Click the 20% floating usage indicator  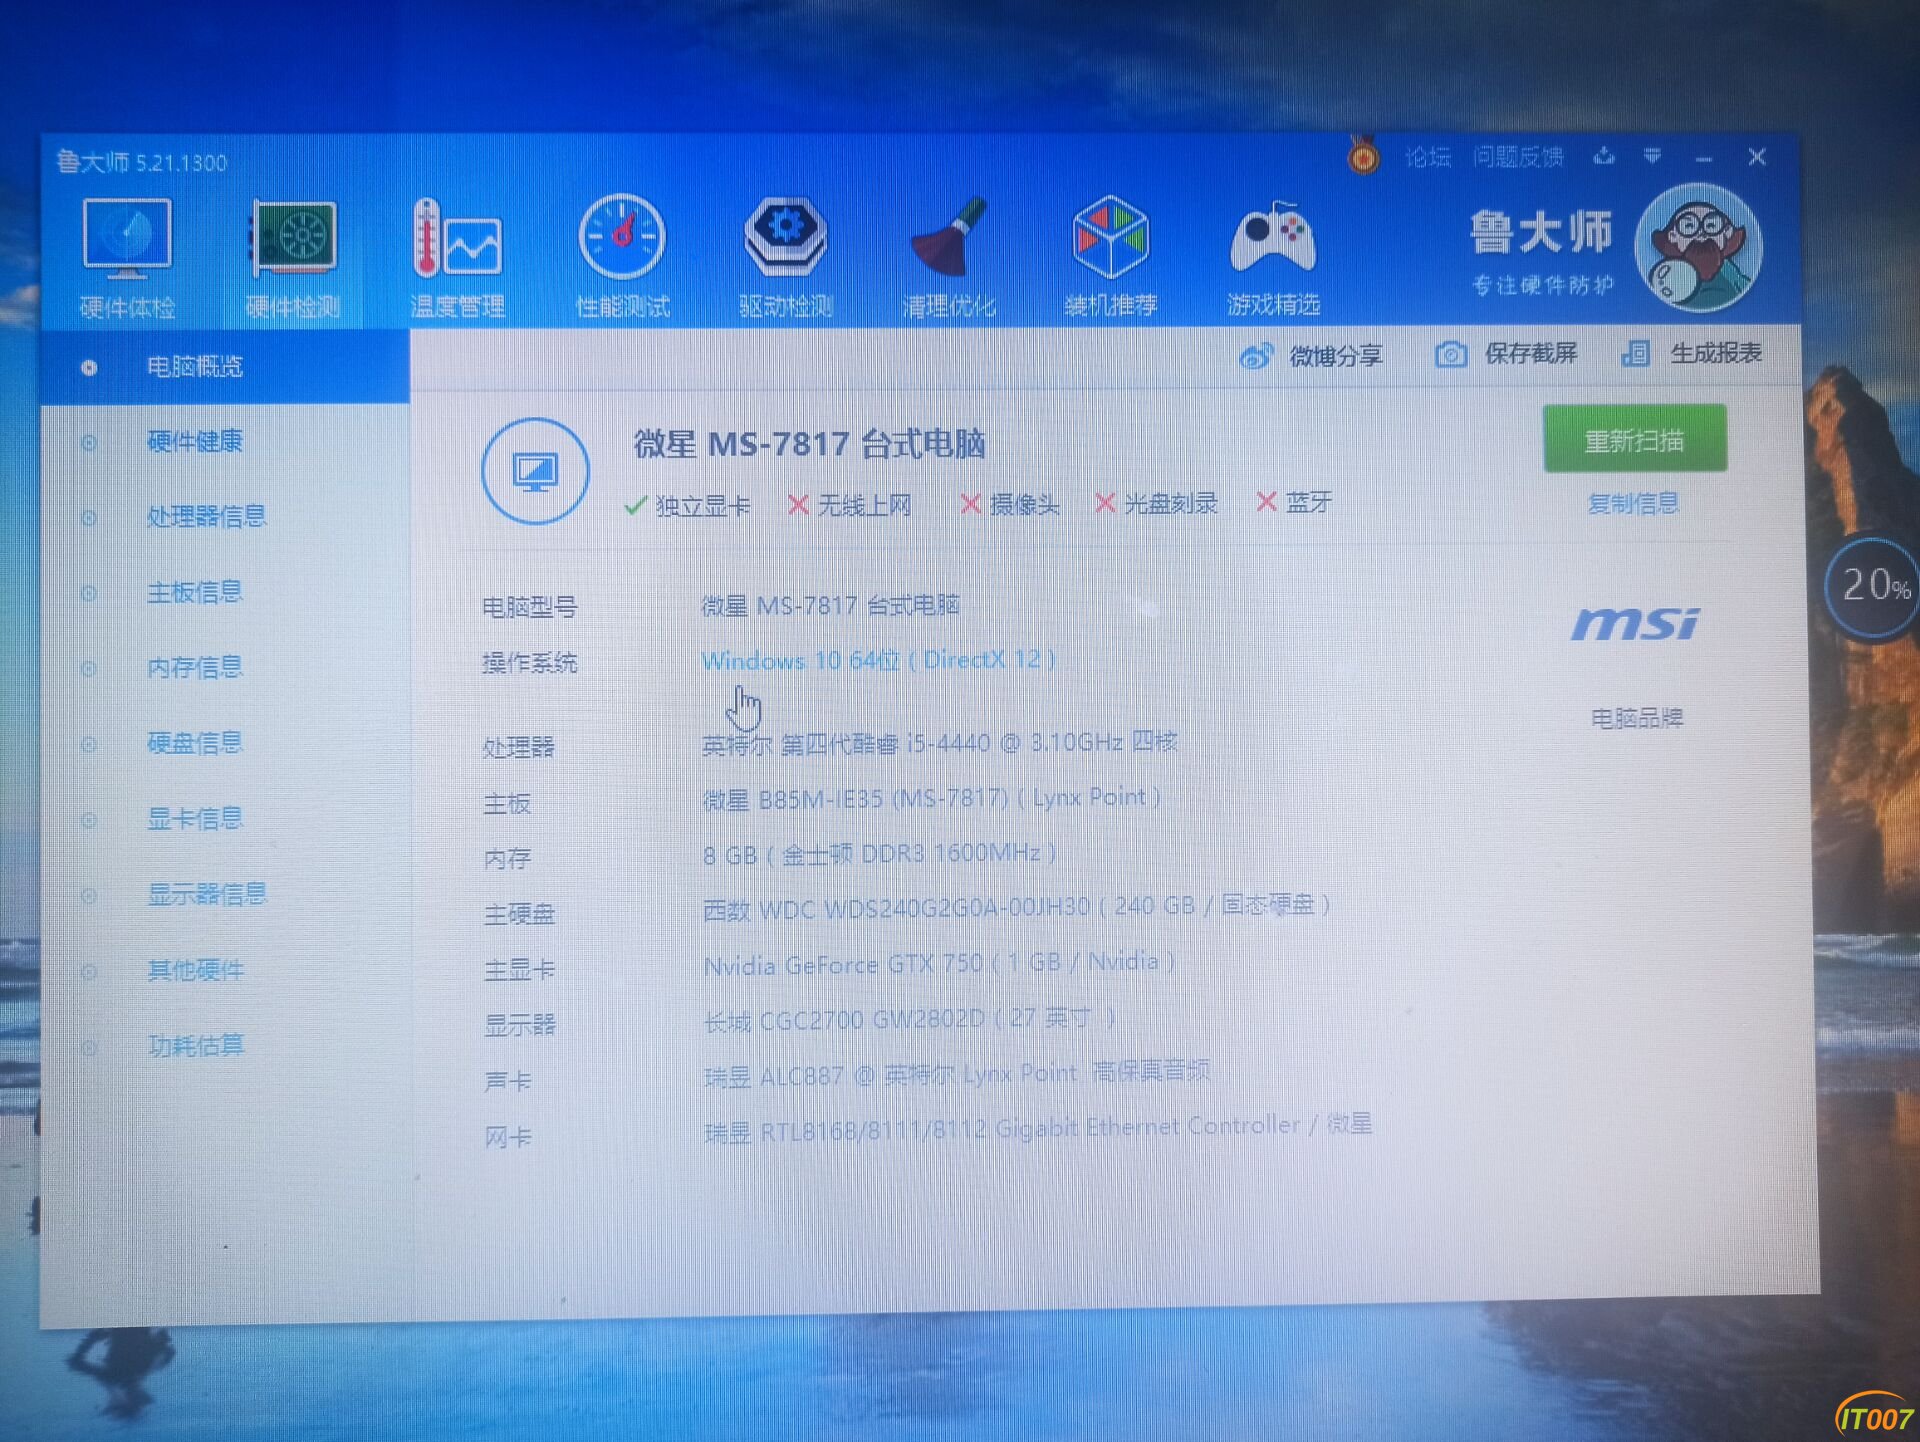1873,587
